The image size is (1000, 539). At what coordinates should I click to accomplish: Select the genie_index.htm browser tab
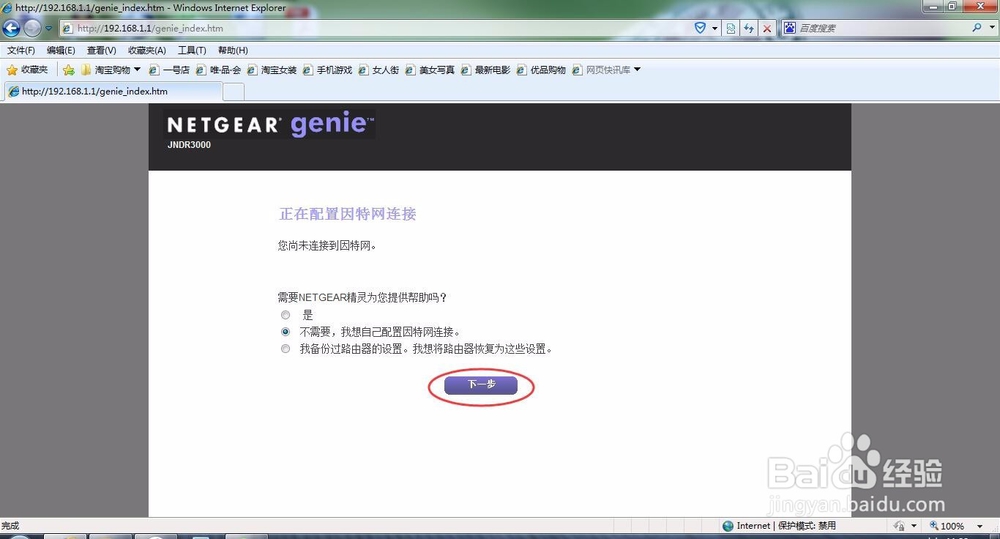pyautogui.click(x=114, y=91)
